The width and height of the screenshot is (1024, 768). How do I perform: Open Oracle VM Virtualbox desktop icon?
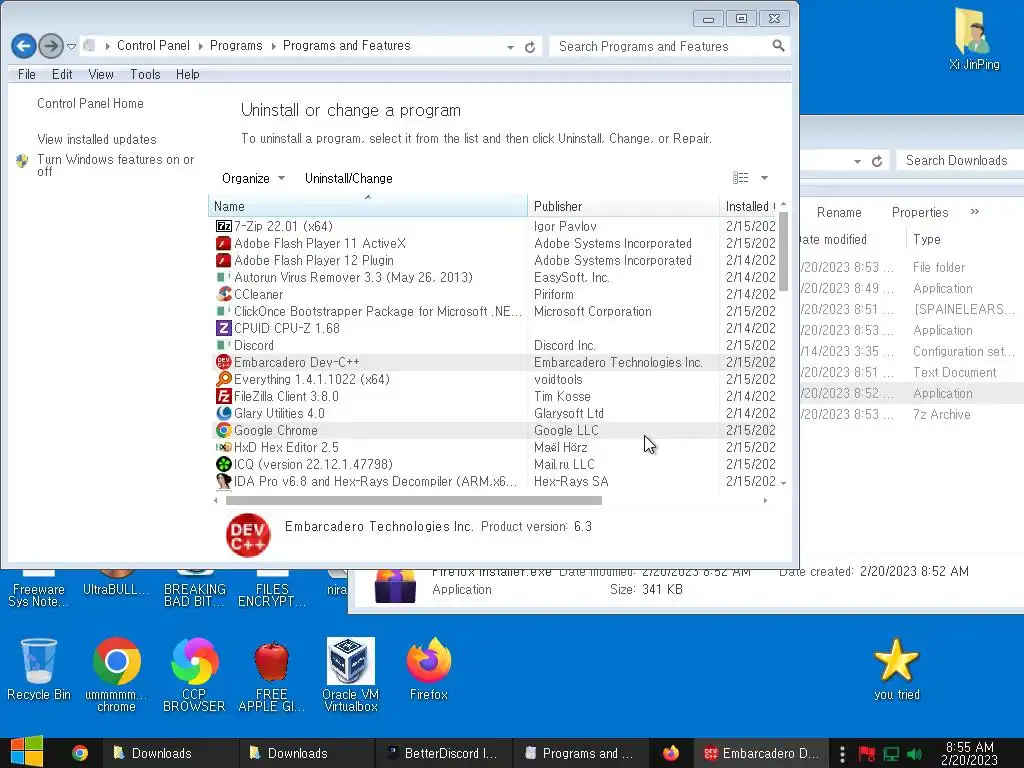coord(351,675)
